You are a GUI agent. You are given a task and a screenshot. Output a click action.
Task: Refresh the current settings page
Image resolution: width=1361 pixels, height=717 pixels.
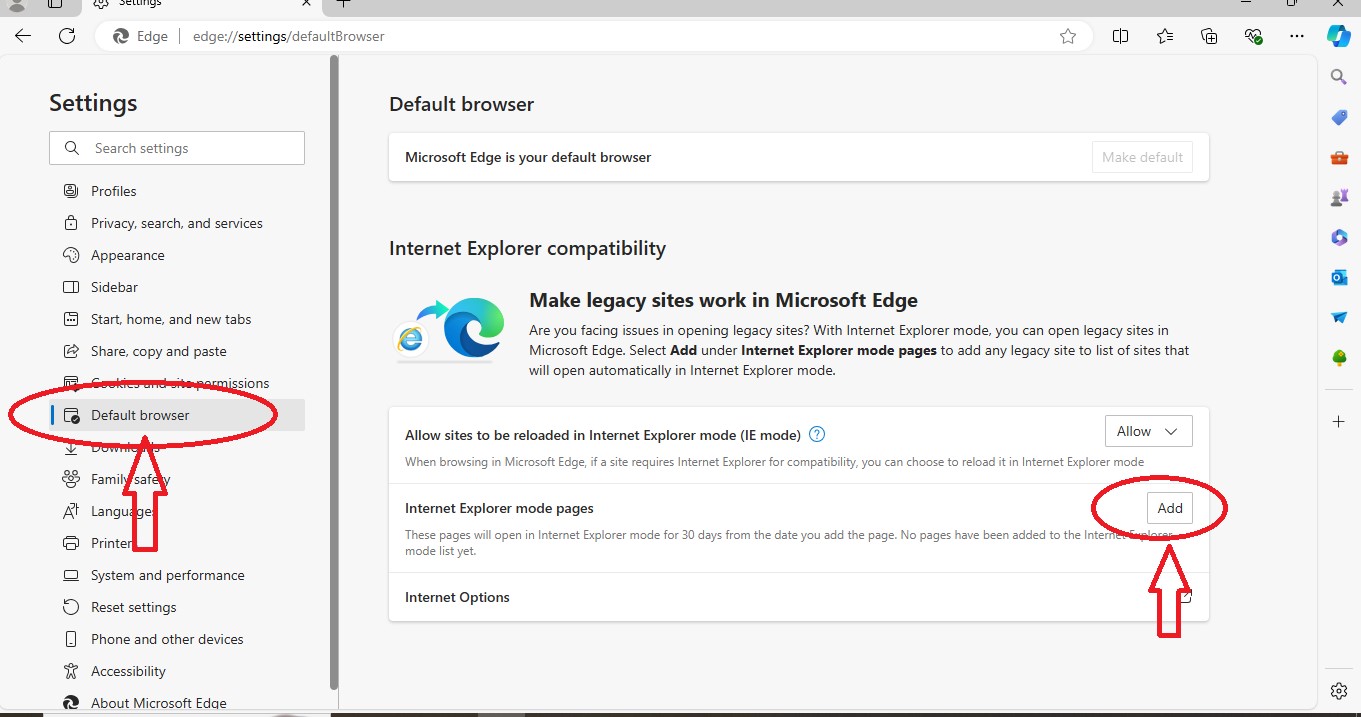coord(67,36)
